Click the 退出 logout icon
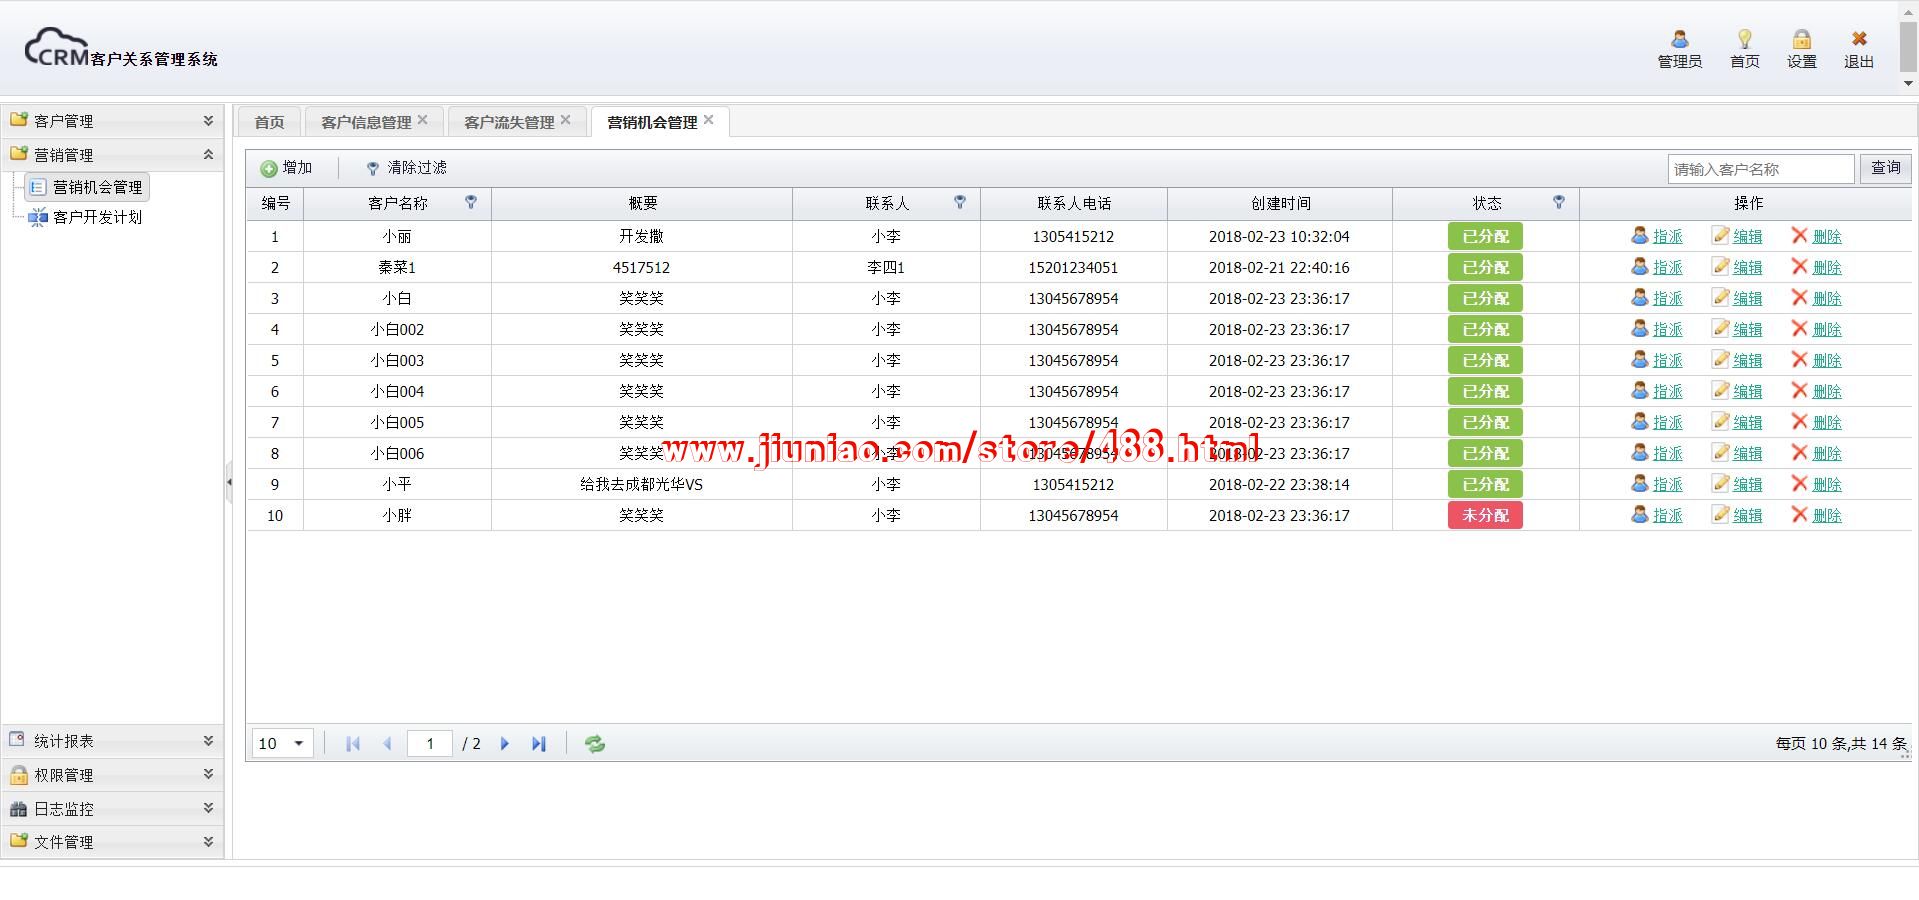This screenshot has width=1919, height=900. (1858, 40)
